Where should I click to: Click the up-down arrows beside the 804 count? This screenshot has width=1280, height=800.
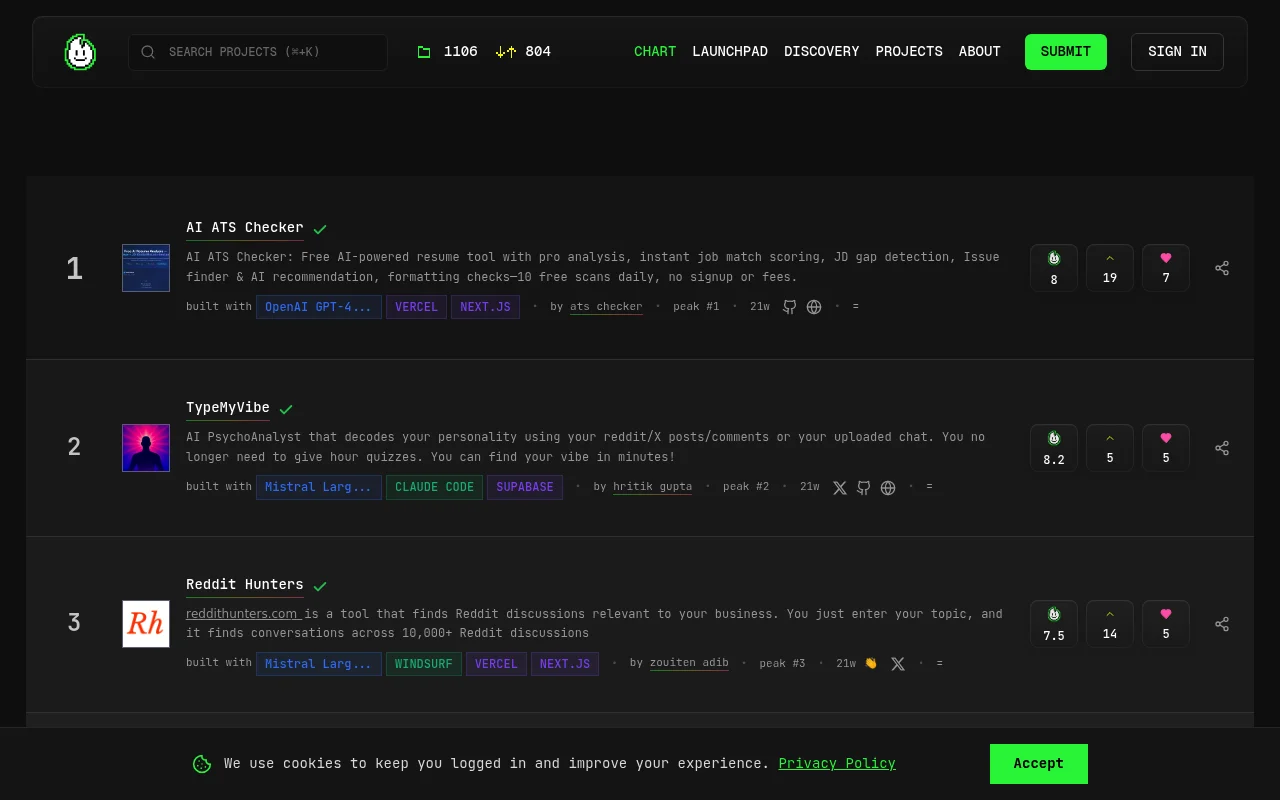[505, 51]
